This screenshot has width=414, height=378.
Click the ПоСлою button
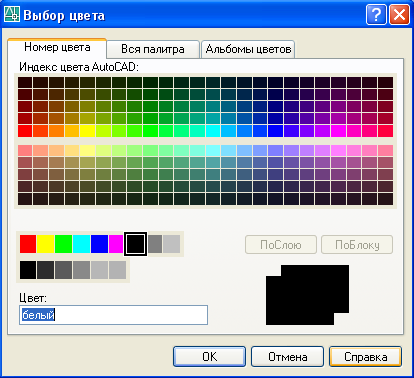coord(281,245)
